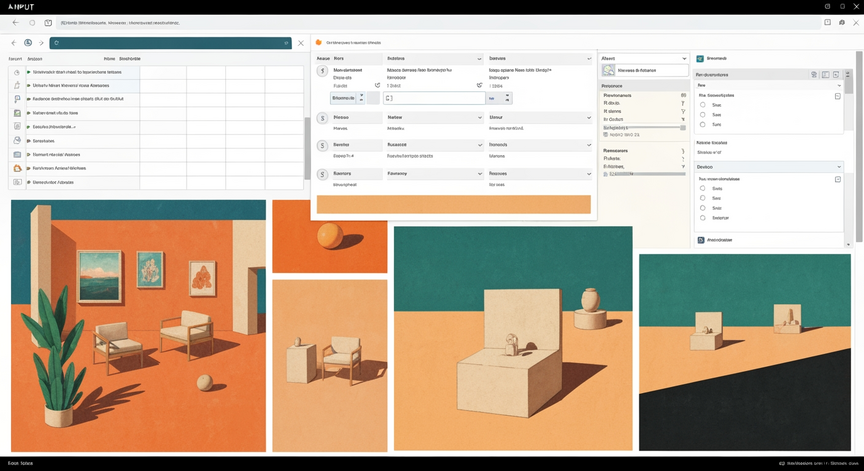This screenshot has width=864, height=471.
Task: Click the orange logo at center panel top
Action: (318, 42)
